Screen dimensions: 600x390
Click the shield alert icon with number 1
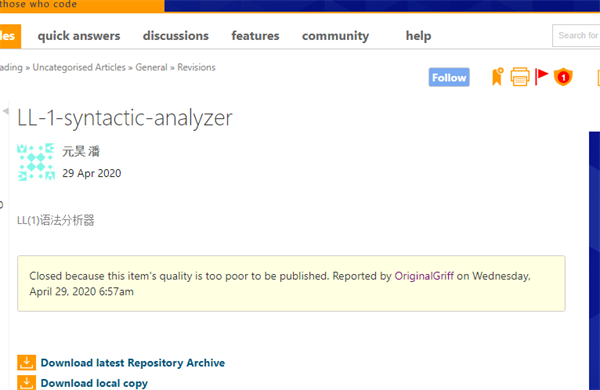(563, 77)
